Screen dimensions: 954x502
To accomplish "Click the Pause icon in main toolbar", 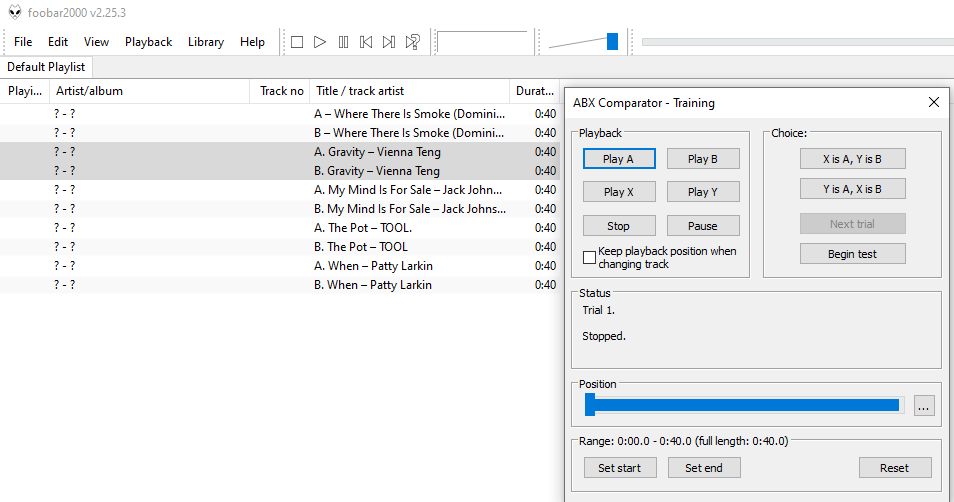I will coord(343,42).
